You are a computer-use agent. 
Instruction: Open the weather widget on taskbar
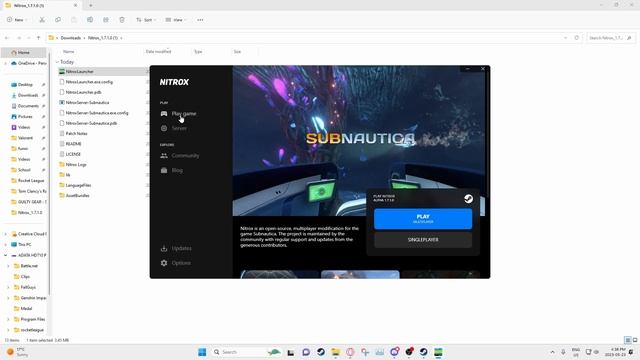point(16,352)
